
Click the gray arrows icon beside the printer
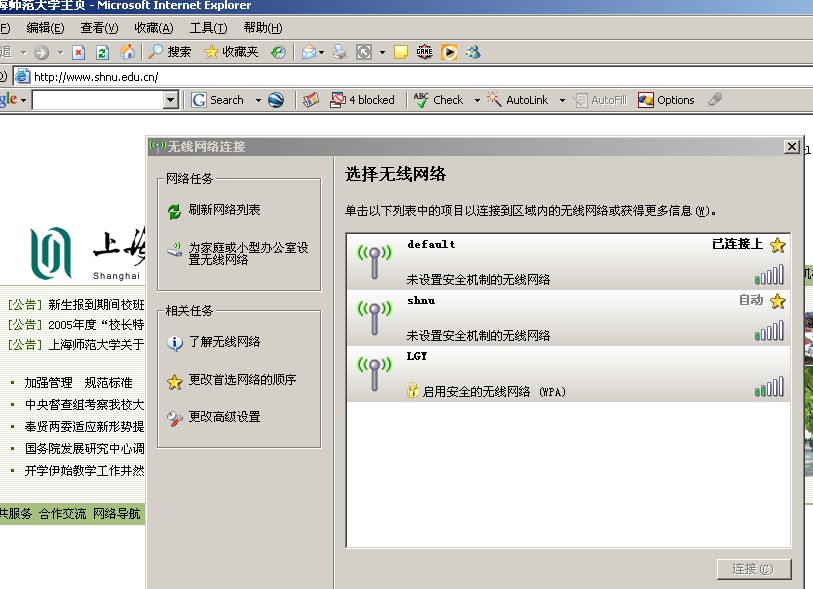(x=364, y=52)
